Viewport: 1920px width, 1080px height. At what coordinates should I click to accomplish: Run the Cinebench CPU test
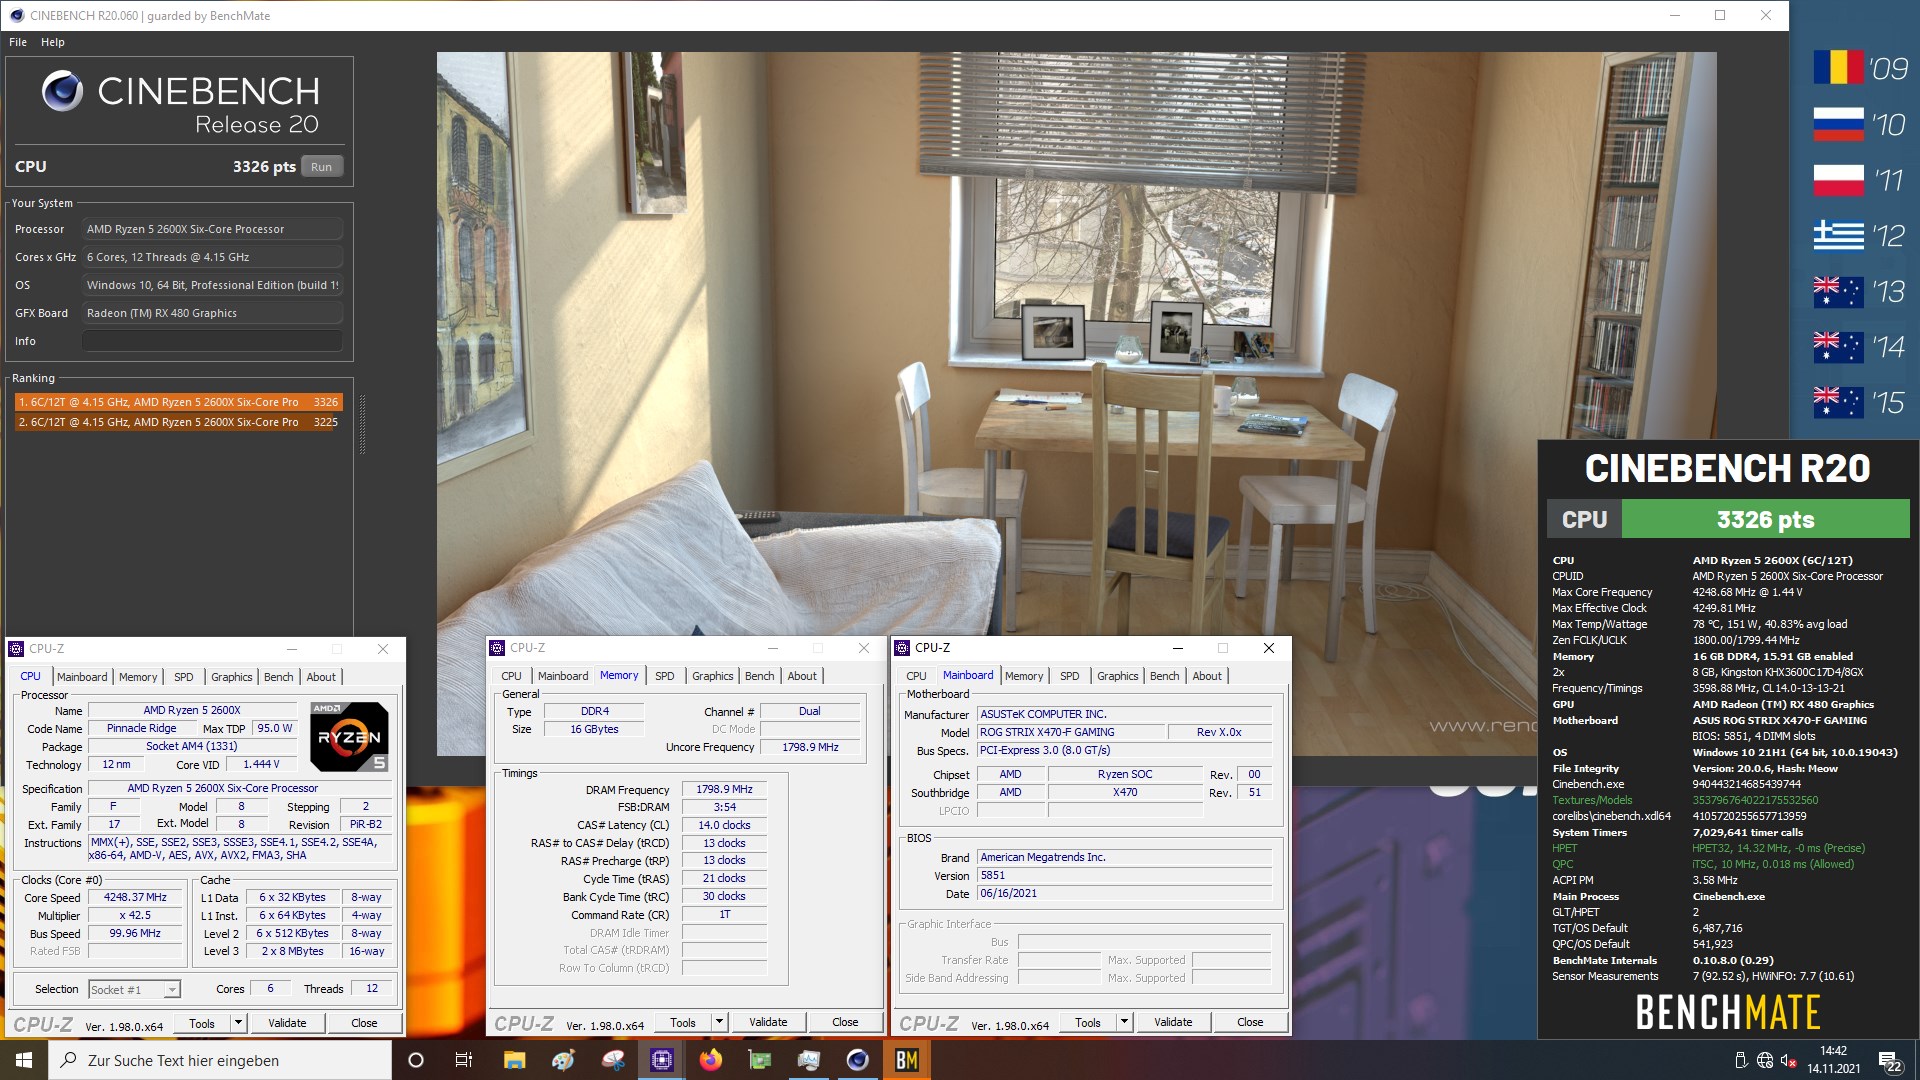tap(321, 167)
